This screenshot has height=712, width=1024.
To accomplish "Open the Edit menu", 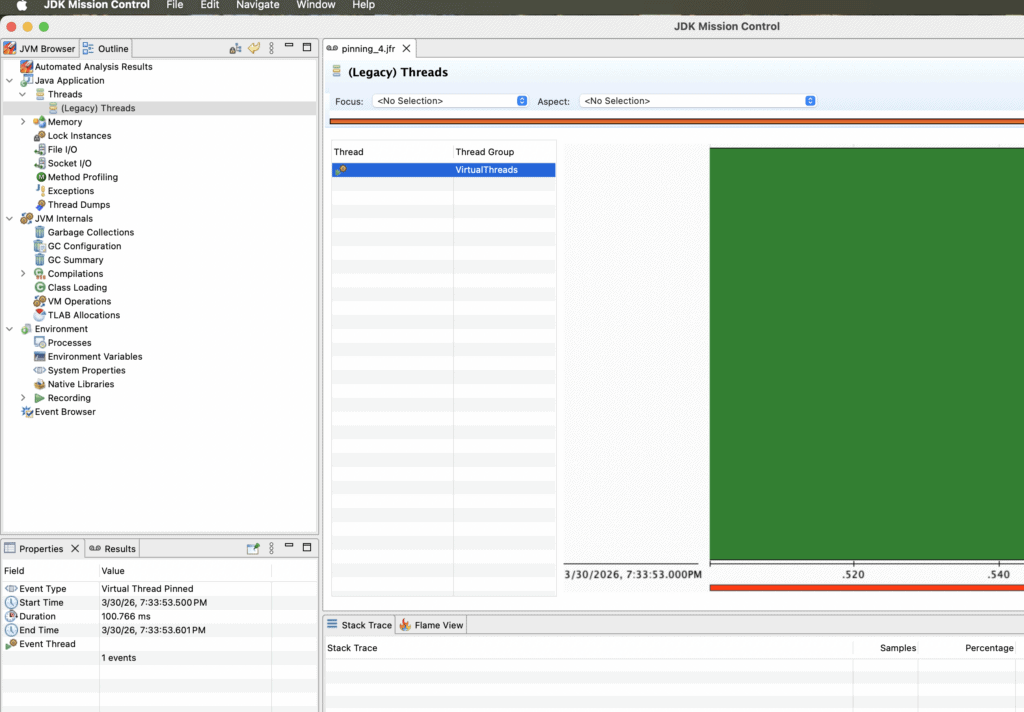I will point(210,5).
